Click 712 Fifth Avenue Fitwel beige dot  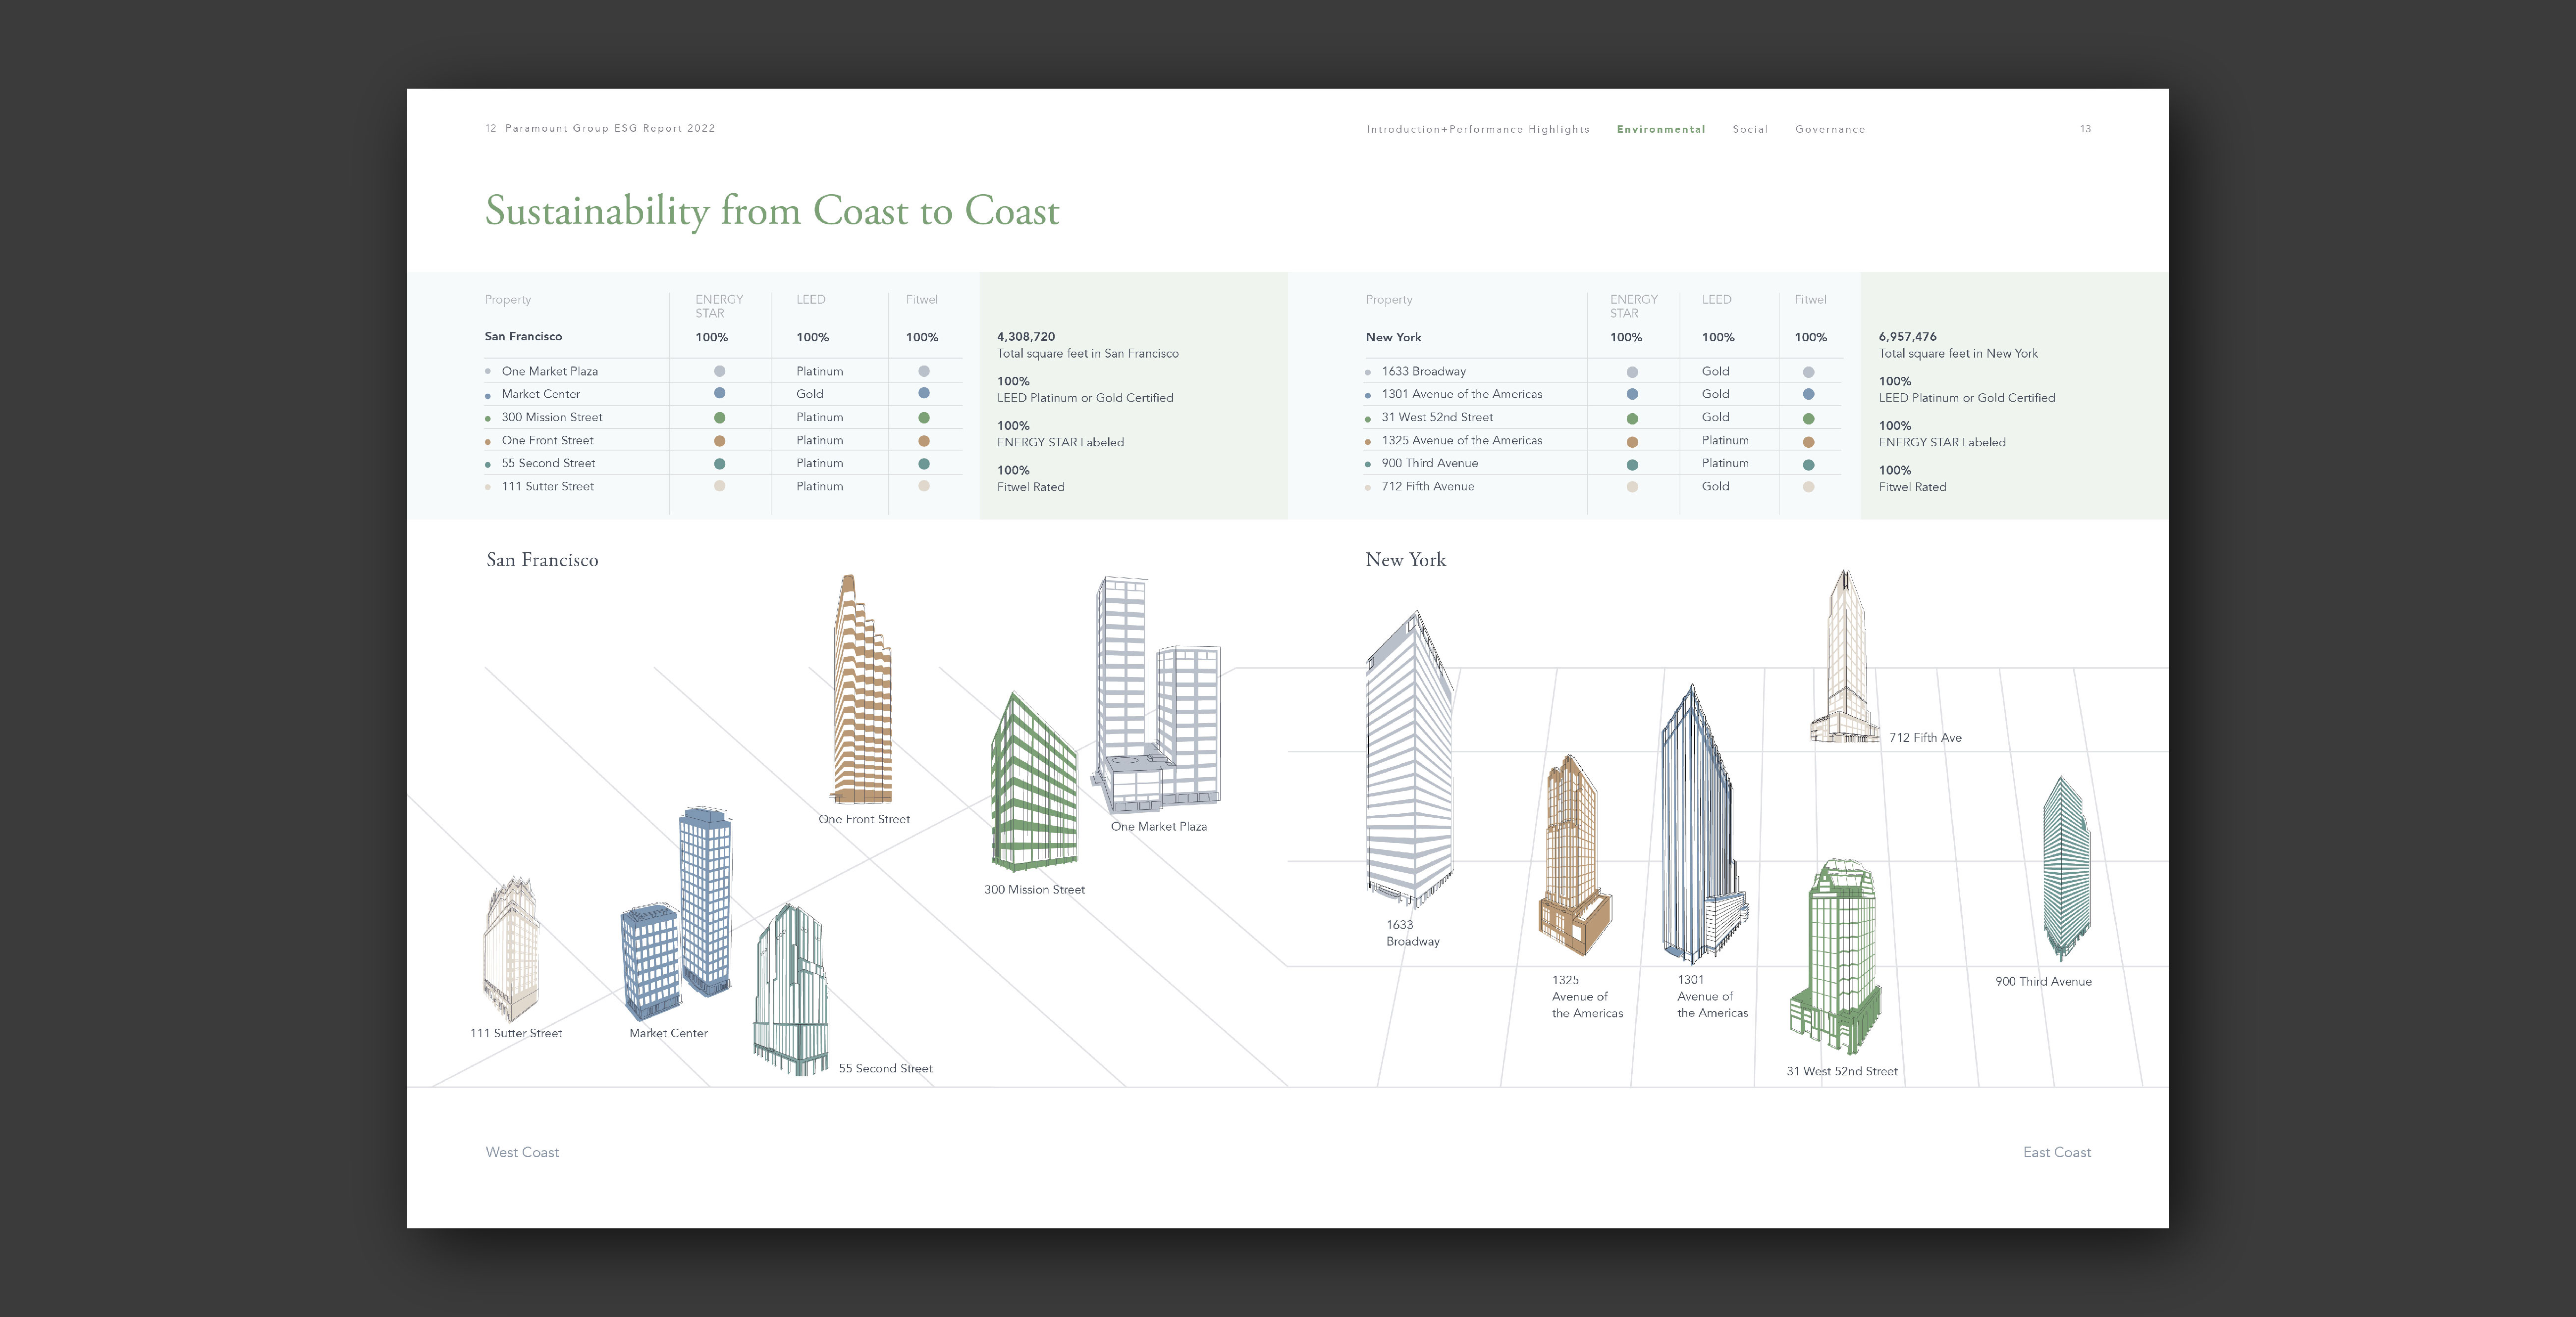pos(1808,487)
